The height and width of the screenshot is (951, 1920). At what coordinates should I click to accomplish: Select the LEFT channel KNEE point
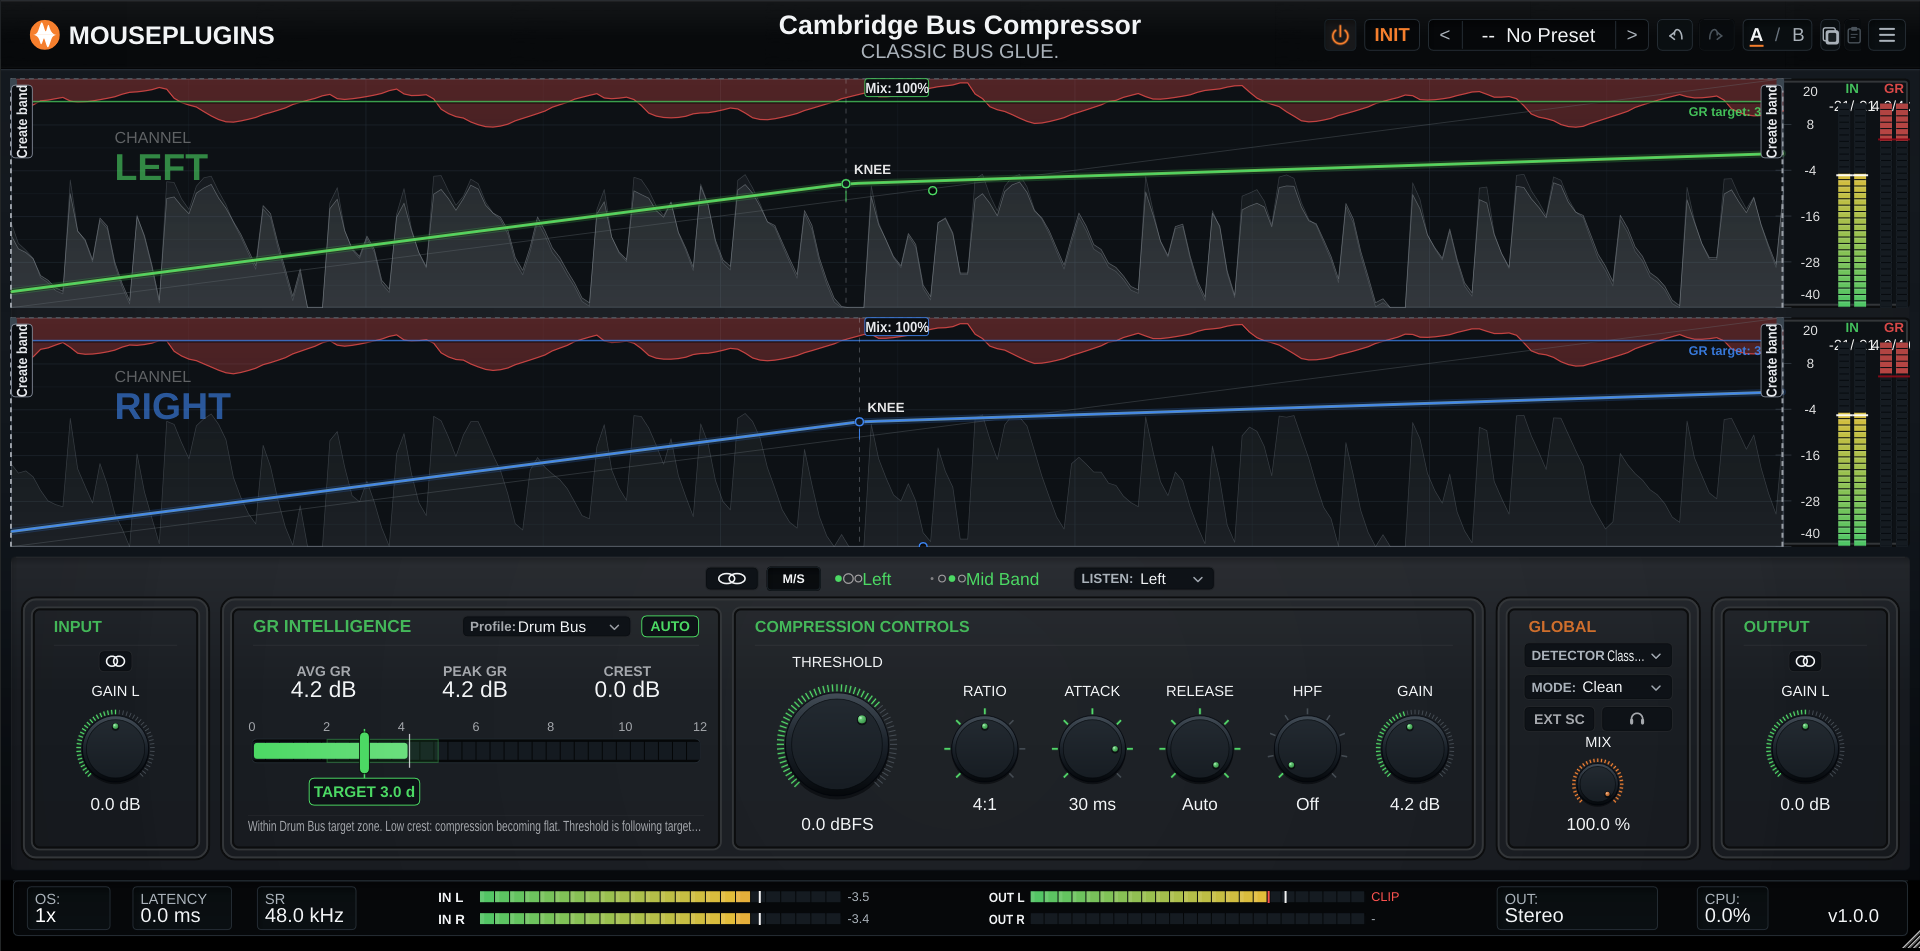tap(846, 184)
